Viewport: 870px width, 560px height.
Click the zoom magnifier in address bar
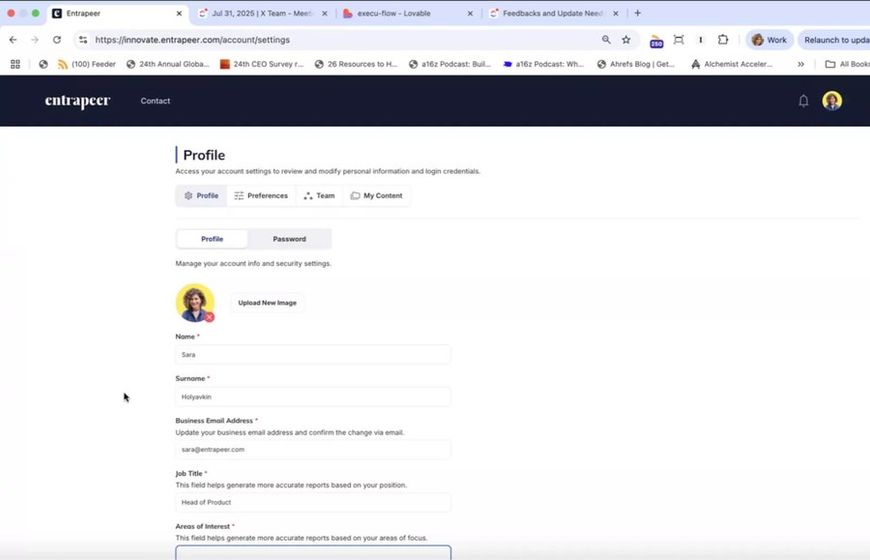pos(606,40)
